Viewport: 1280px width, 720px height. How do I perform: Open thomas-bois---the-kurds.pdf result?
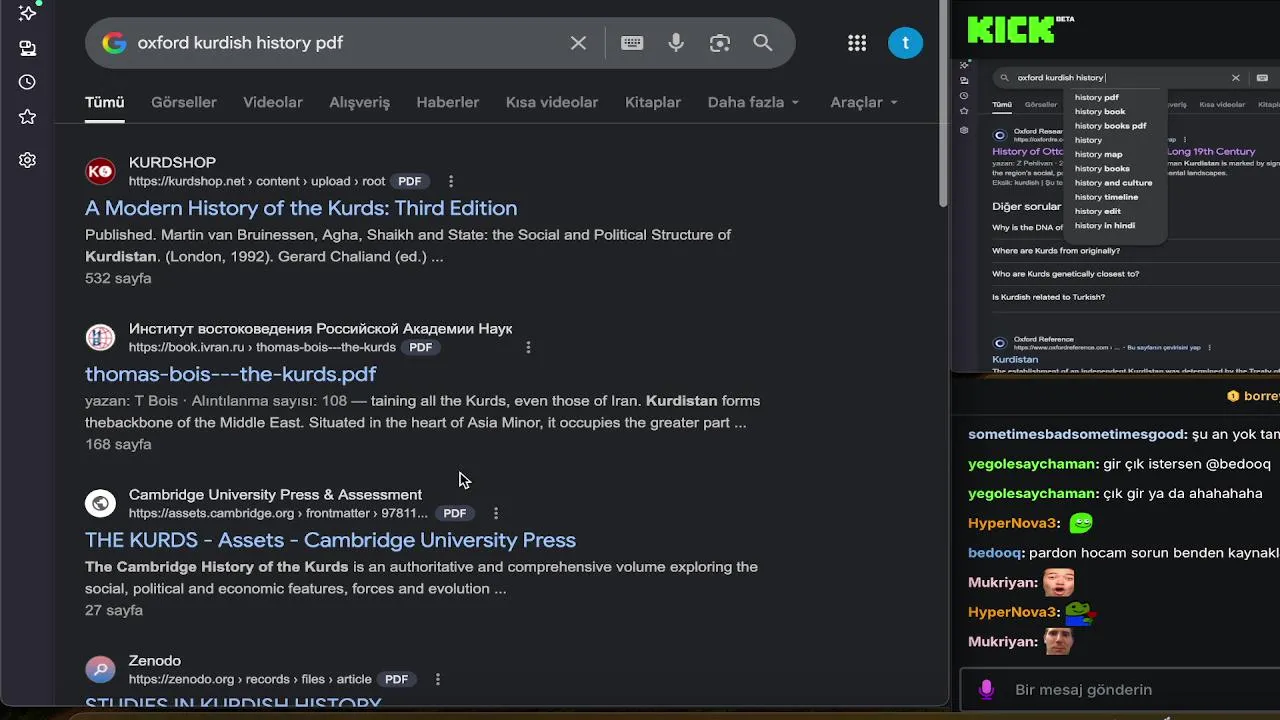coord(230,374)
